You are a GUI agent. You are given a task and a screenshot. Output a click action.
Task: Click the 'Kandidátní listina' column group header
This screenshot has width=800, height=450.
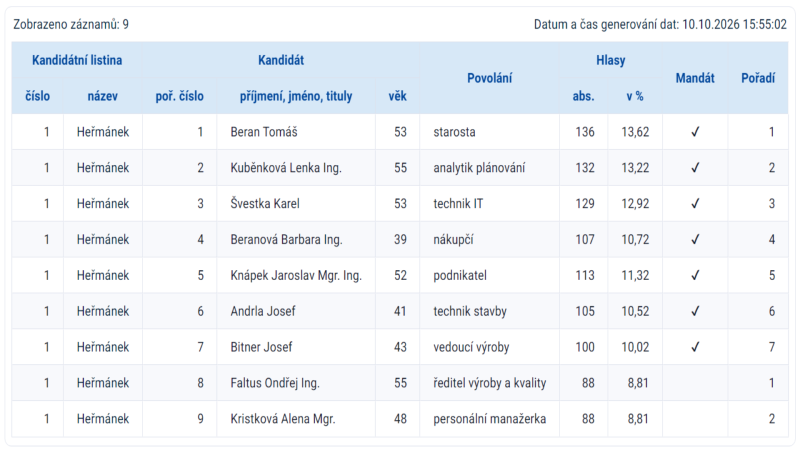pos(77,60)
